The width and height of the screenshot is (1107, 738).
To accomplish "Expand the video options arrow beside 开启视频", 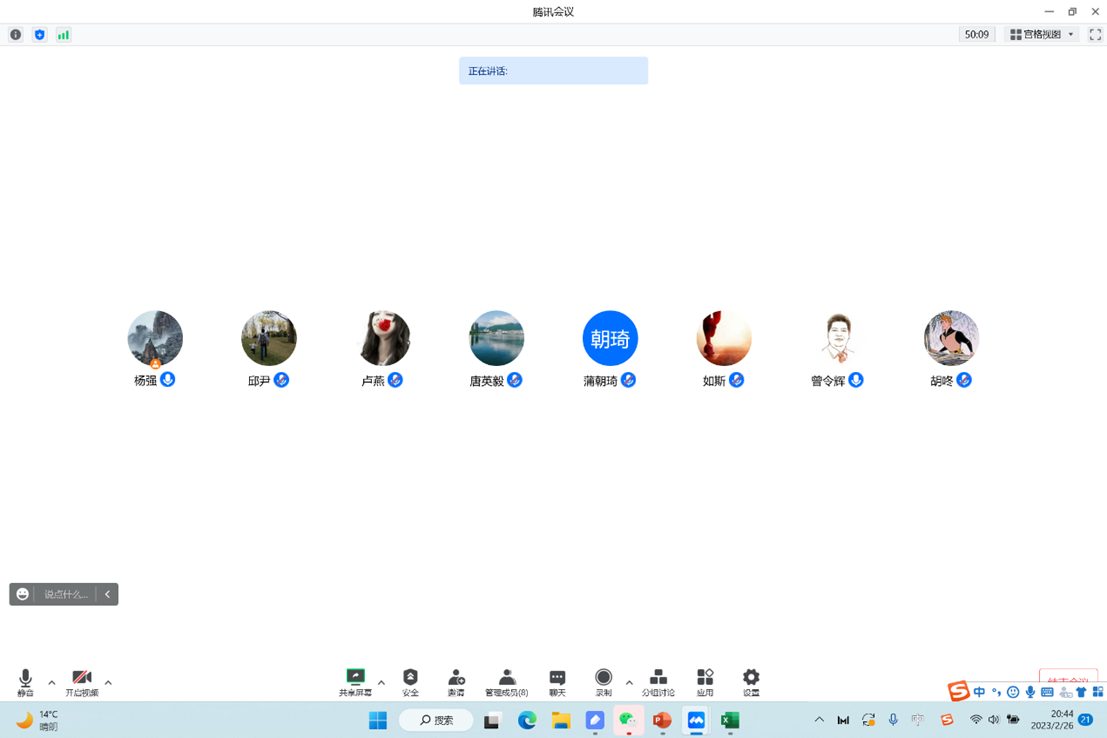I will coord(108,683).
